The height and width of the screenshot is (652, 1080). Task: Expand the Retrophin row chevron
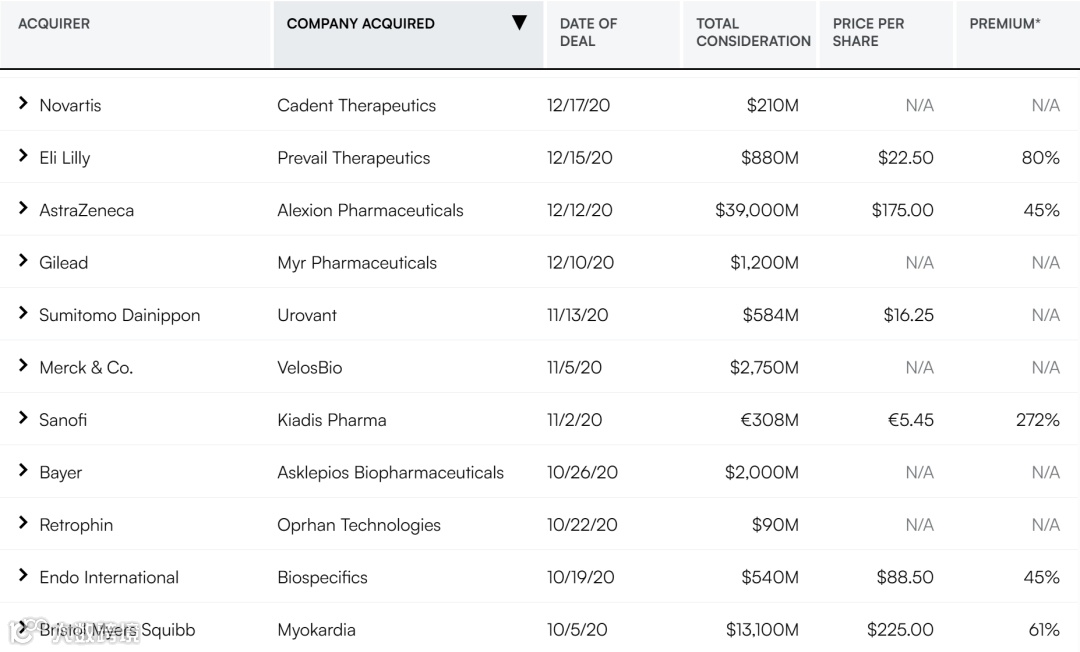click(x=23, y=524)
